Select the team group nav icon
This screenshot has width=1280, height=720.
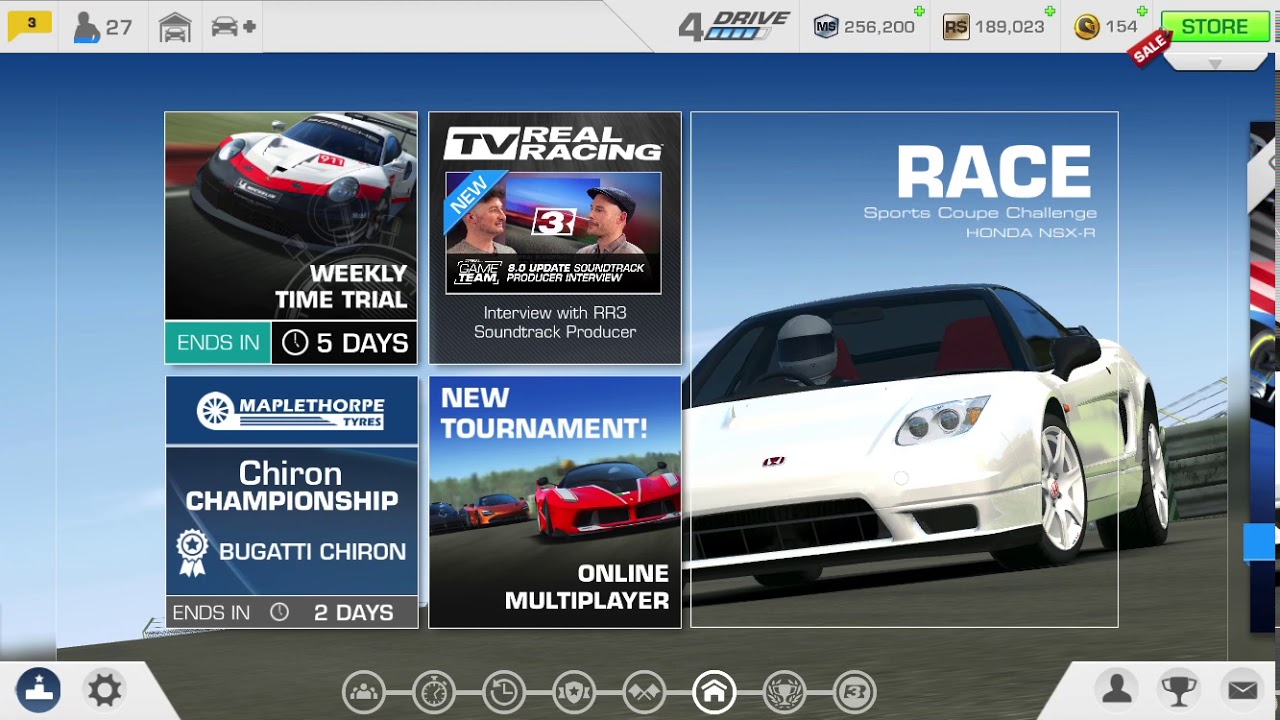(364, 691)
